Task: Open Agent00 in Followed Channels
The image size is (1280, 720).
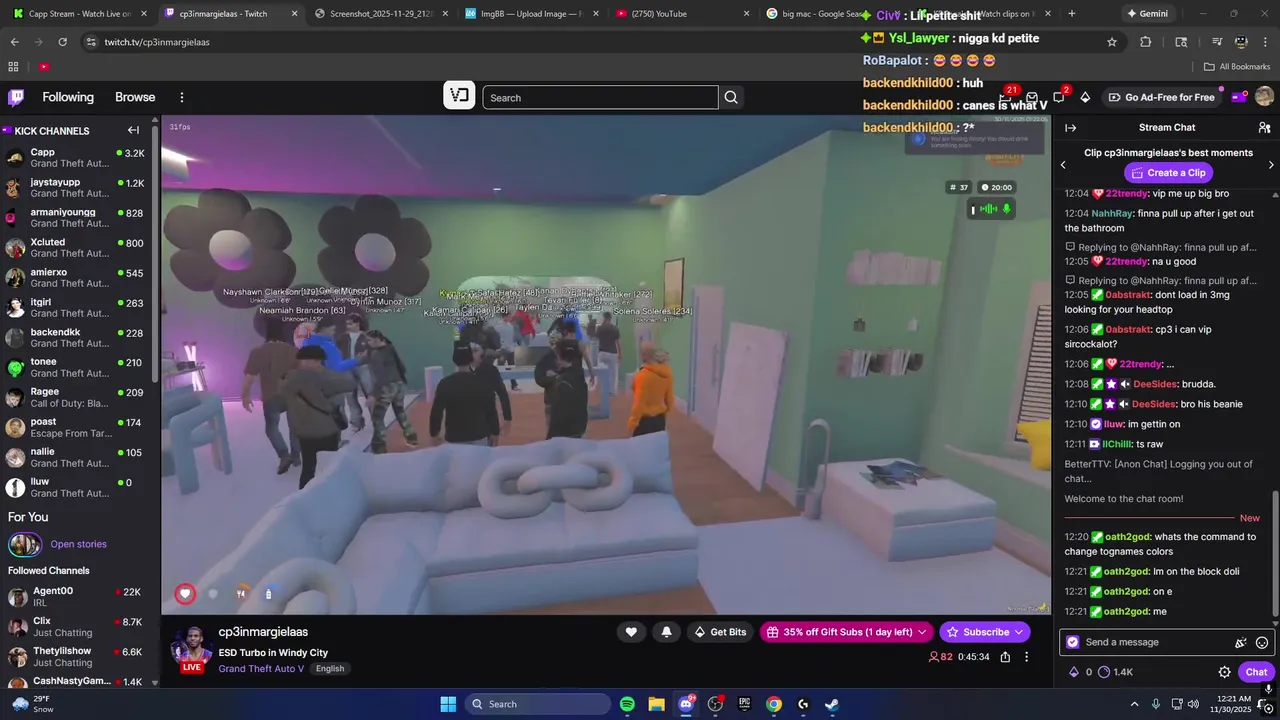Action: [x=76, y=597]
